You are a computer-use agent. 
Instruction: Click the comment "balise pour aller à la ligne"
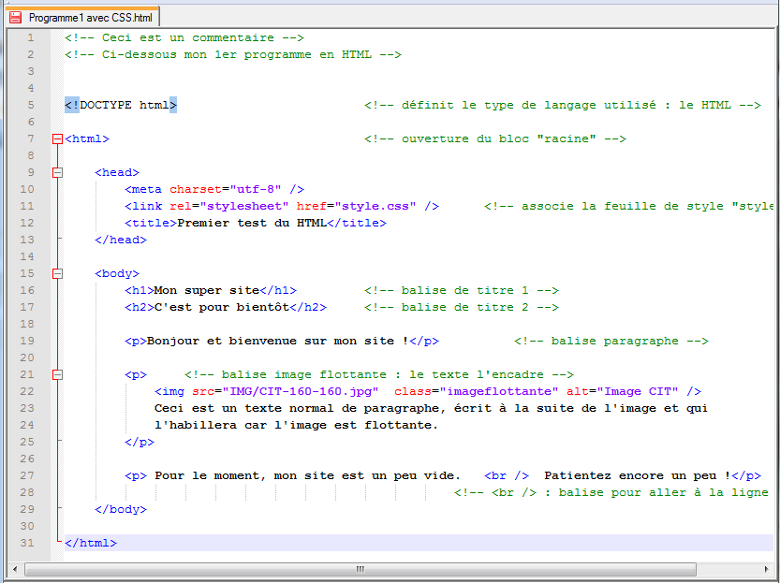point(613,492)
